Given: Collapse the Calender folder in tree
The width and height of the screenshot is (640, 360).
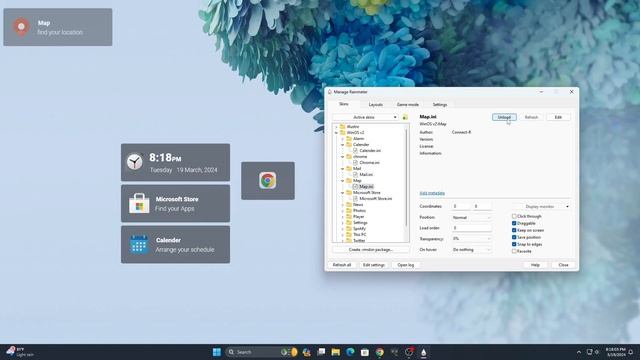Looking at the screenshot, I should click(x=342, y=144).
